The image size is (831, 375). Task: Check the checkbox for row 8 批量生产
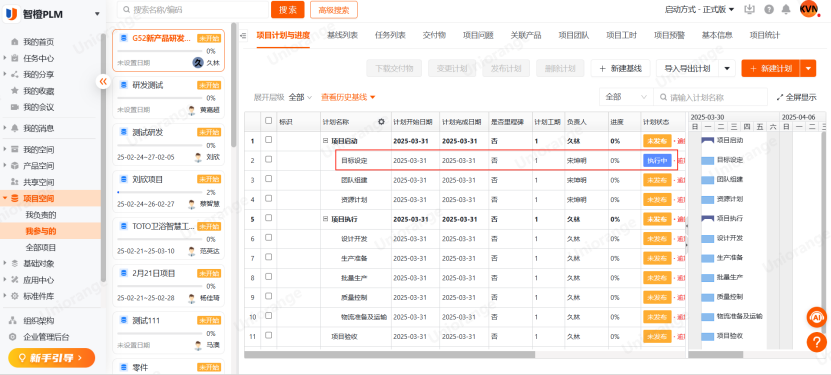(x=269, y=277)
